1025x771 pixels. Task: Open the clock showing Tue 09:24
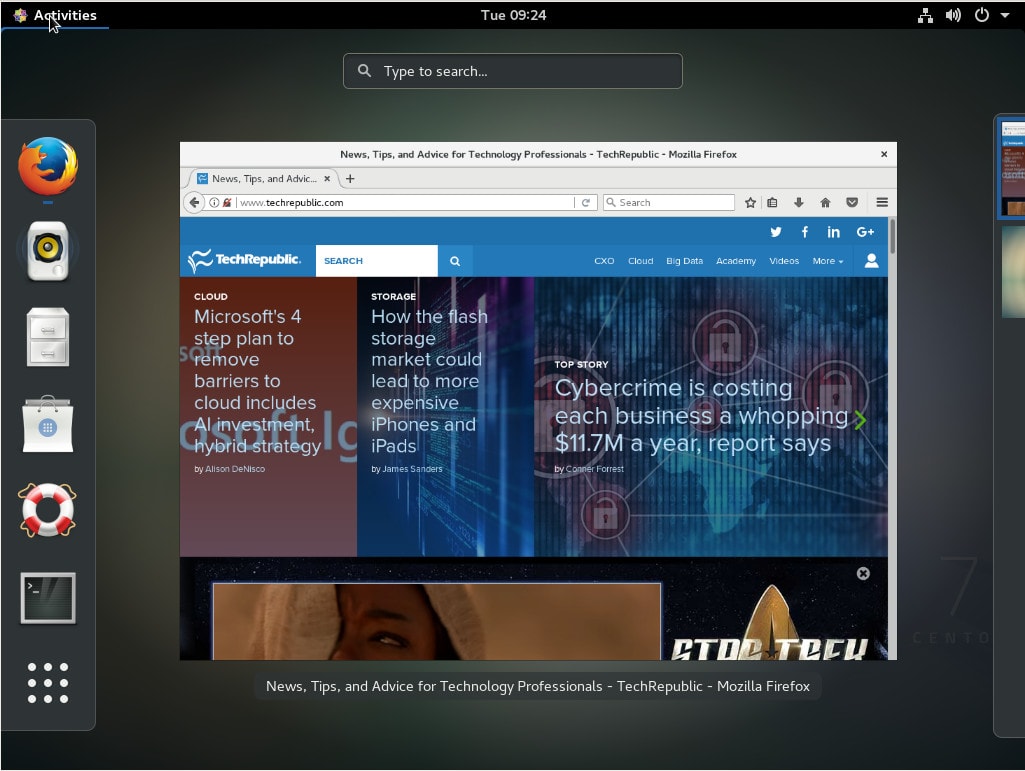[x=513, y=15]
